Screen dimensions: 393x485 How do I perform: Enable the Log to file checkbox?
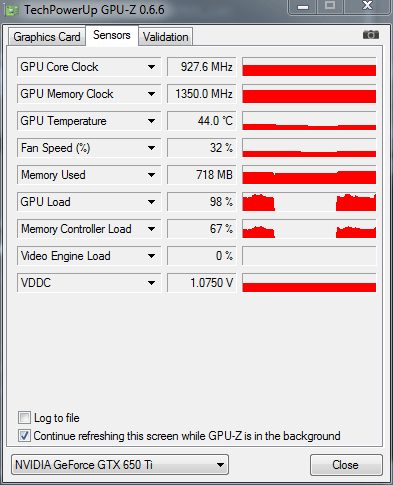[x=24, y=418]
